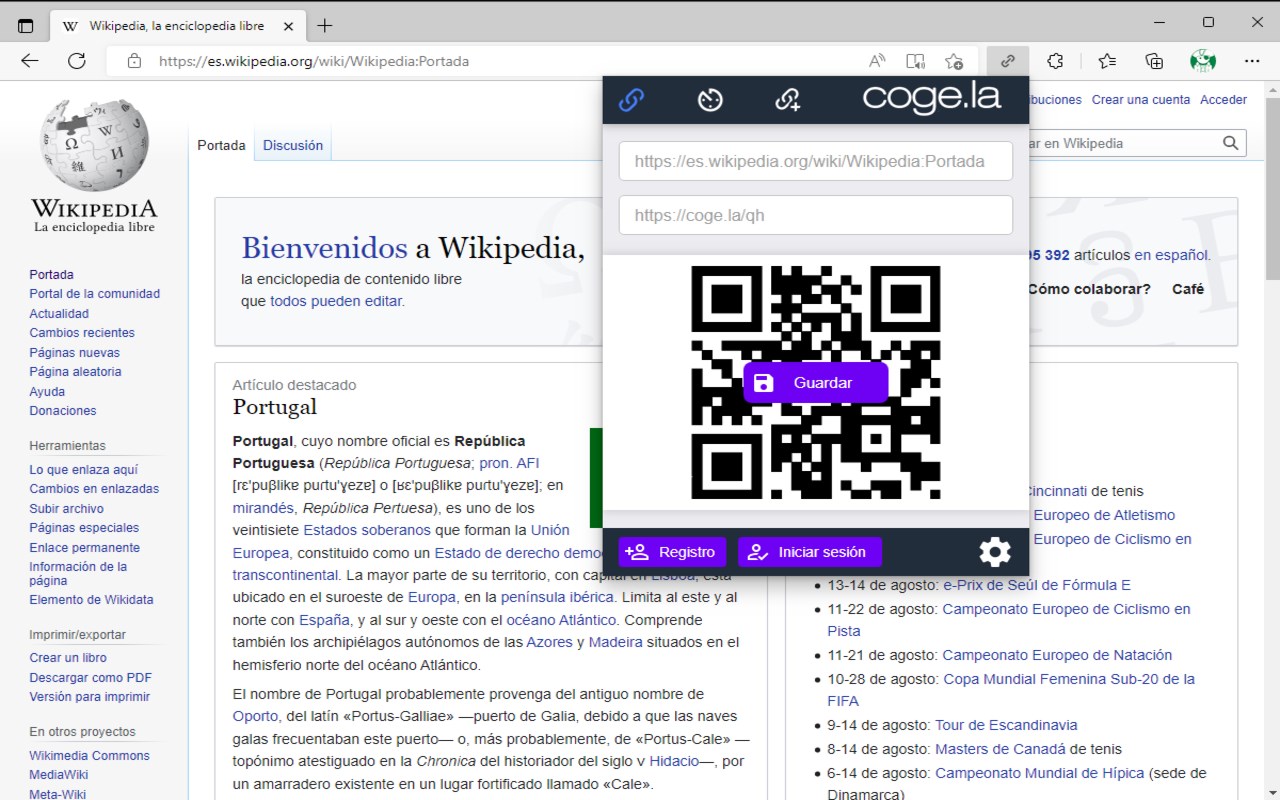Open the browser profile avatar
This screenshot has width=1280, height=800.
click(x=1203, y=61)
